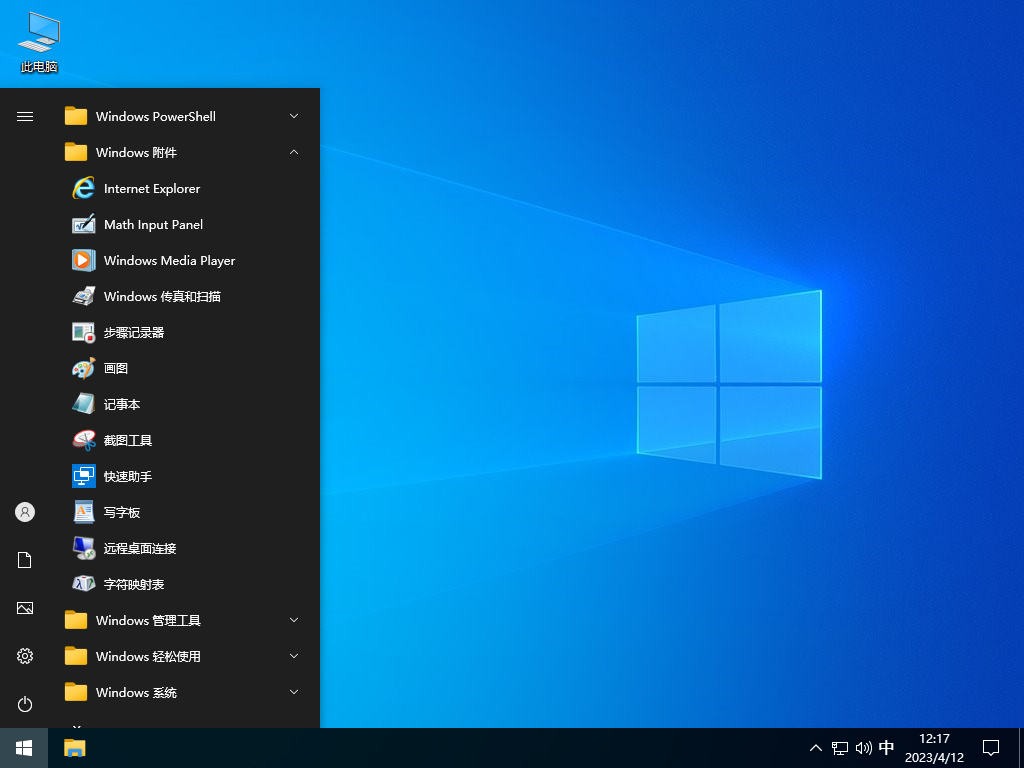The width and height of the screenshot is (1024, 768).
Task: Open File Explorer from the taskbar
Action: coord(75,748)
